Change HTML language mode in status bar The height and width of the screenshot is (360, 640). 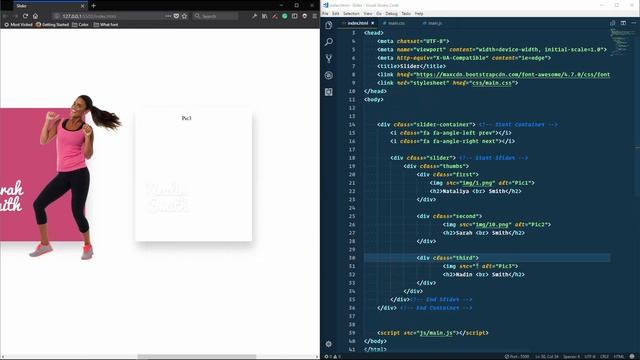(x=619, y=357)
